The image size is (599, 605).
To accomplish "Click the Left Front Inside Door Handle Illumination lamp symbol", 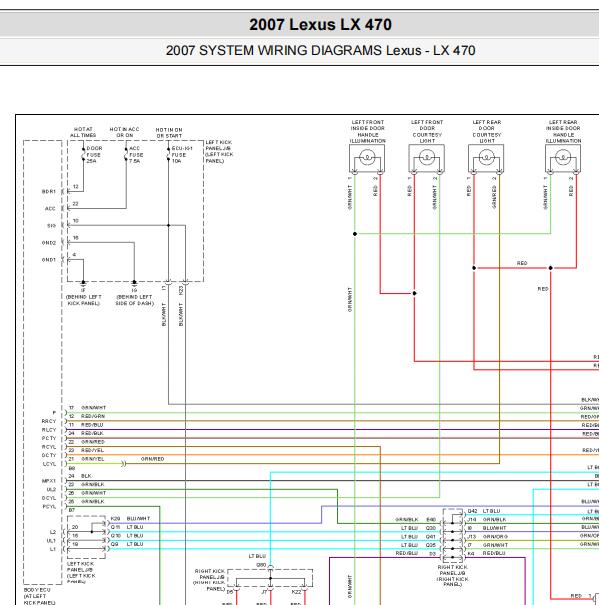I will (x=367, y=158).
